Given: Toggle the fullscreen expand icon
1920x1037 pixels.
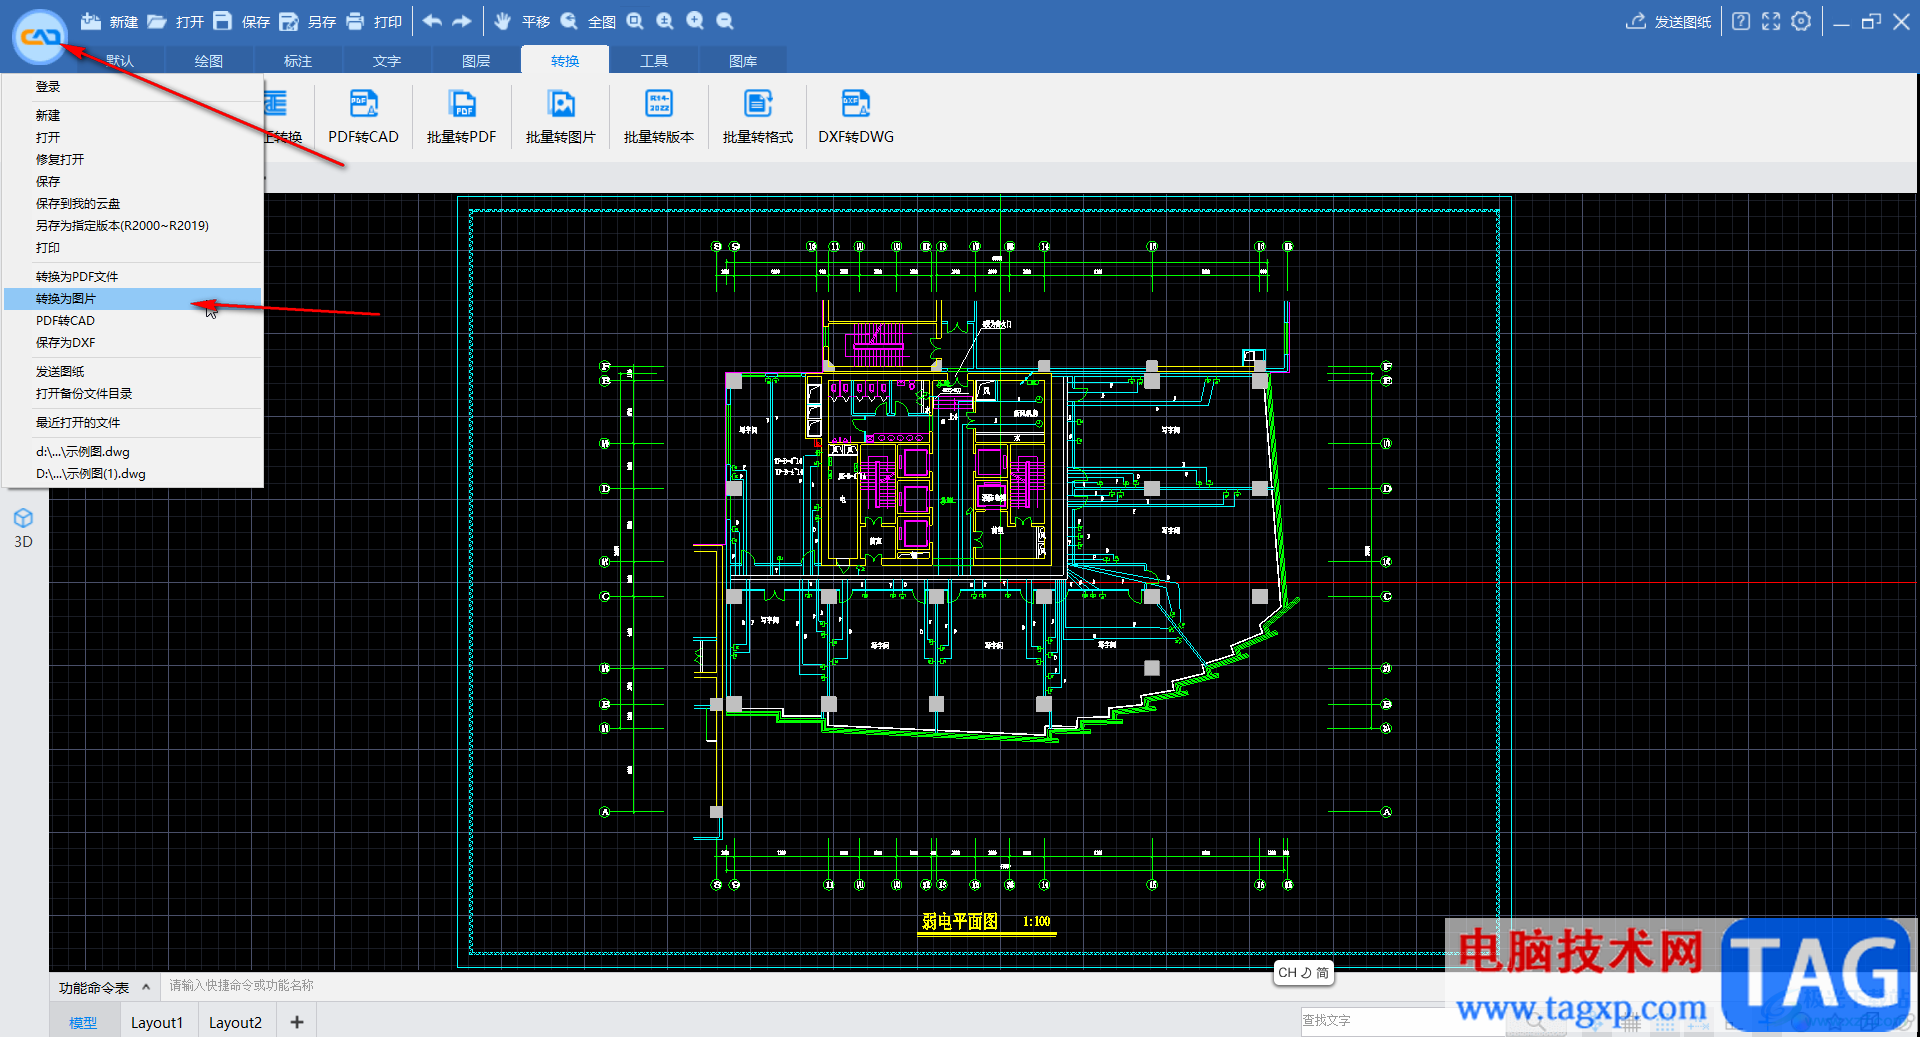Looking at the screenshot, I should 1771,21.
